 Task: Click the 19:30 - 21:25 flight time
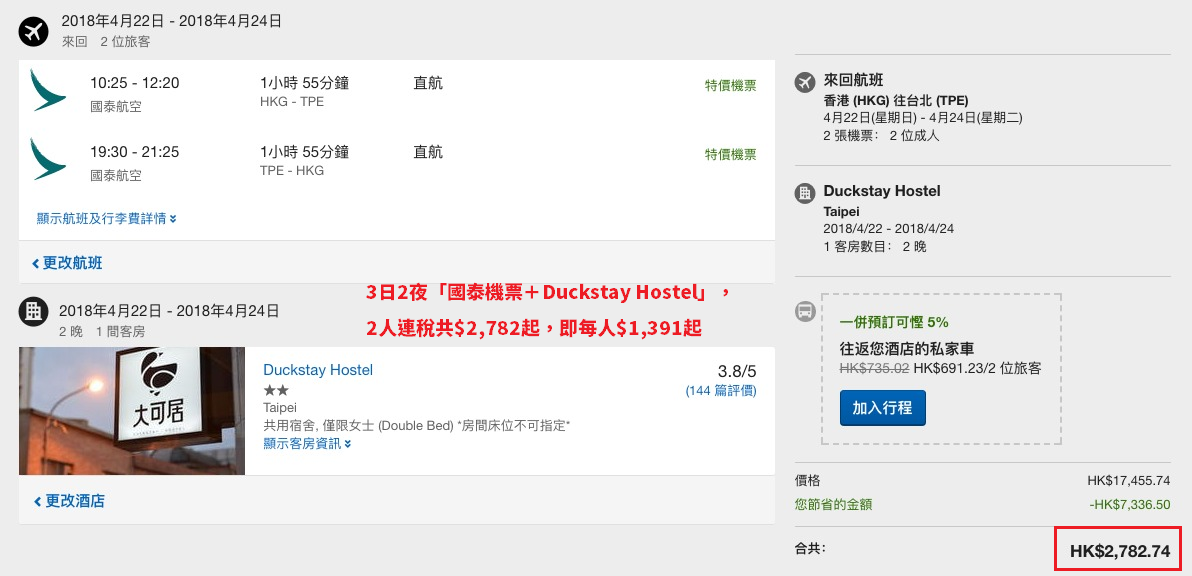pos(135,152)
